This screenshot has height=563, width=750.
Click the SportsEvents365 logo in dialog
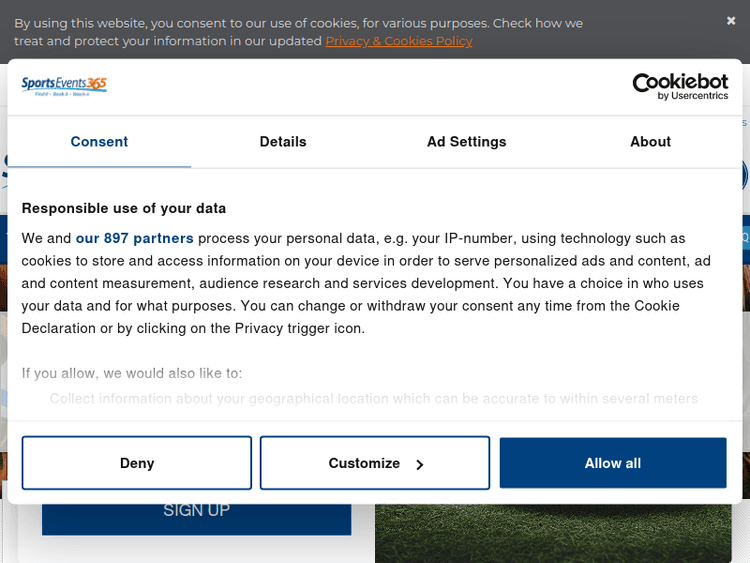64,87
